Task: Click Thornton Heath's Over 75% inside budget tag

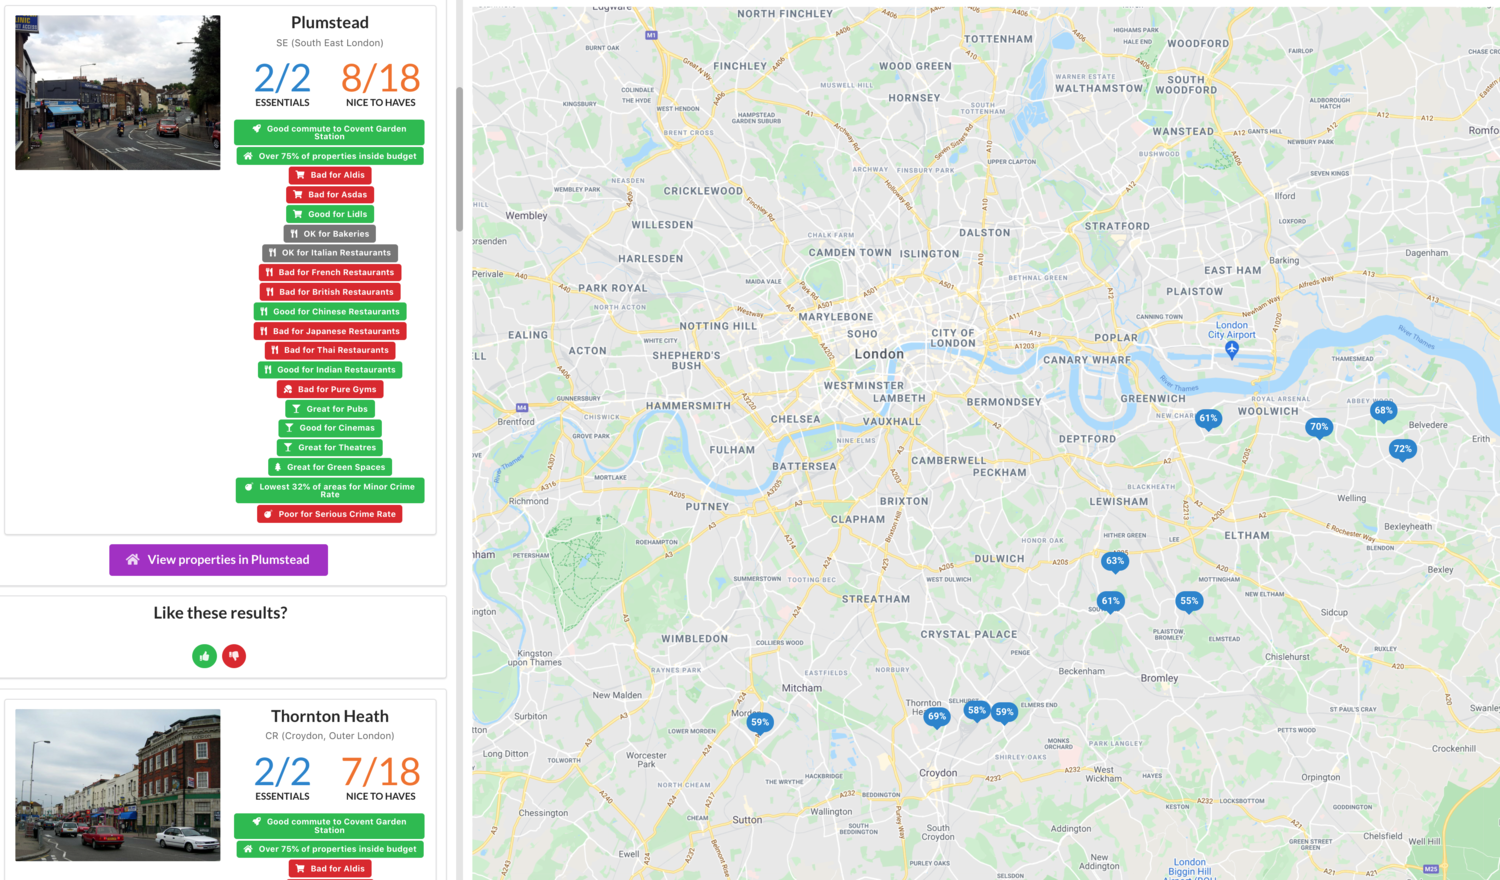Action: point(330,849)
